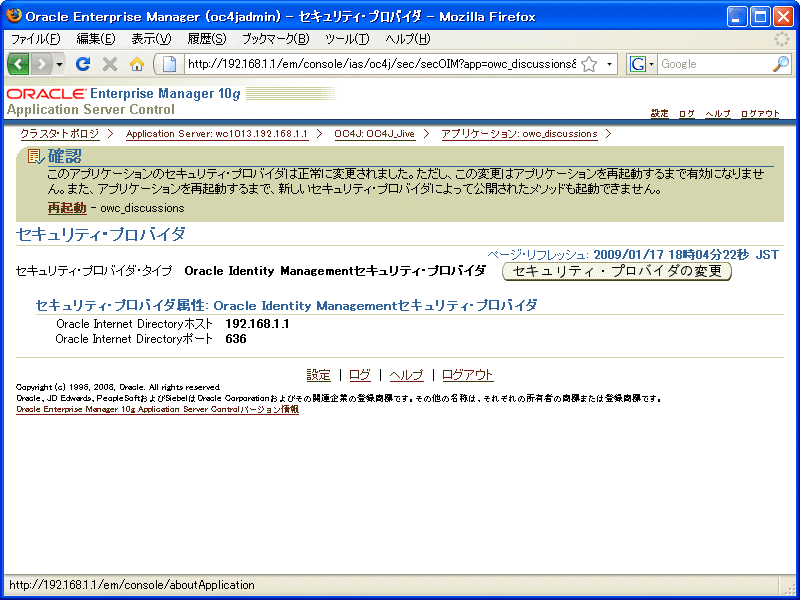Screen dimensions: 800x600
Task: Click the Oracle Internet Directoryポート label
Action: (134, 339)
